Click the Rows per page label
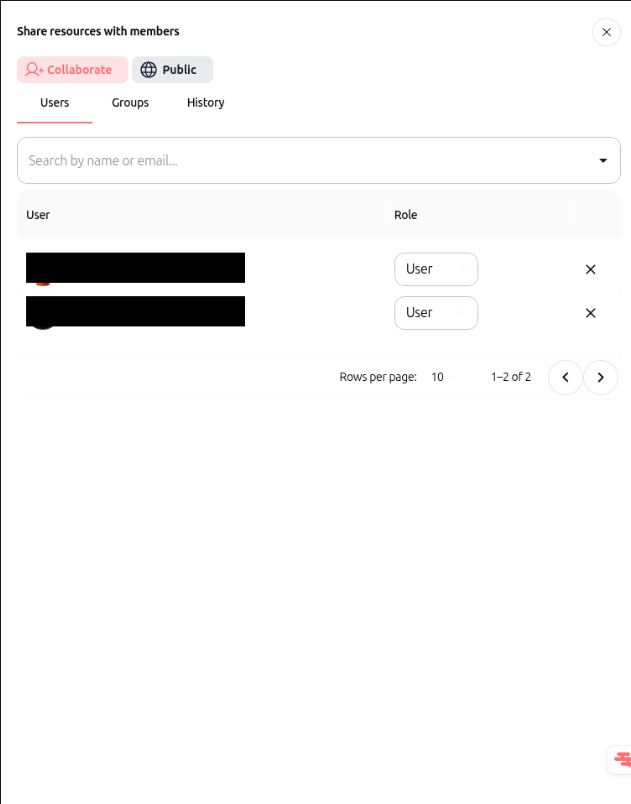 (x=378, y=377)
